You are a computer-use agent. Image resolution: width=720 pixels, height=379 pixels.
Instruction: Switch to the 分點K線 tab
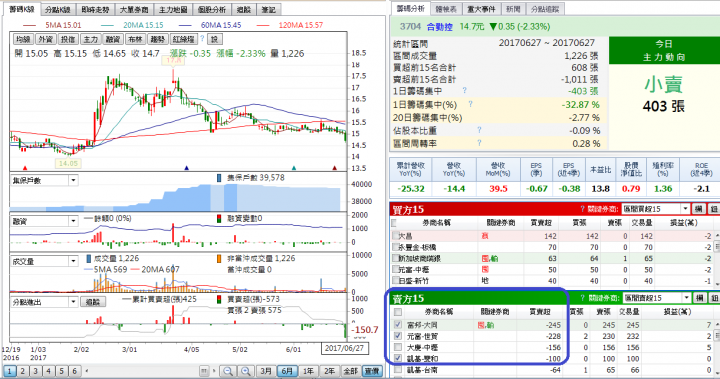click(x=57, y=10)
